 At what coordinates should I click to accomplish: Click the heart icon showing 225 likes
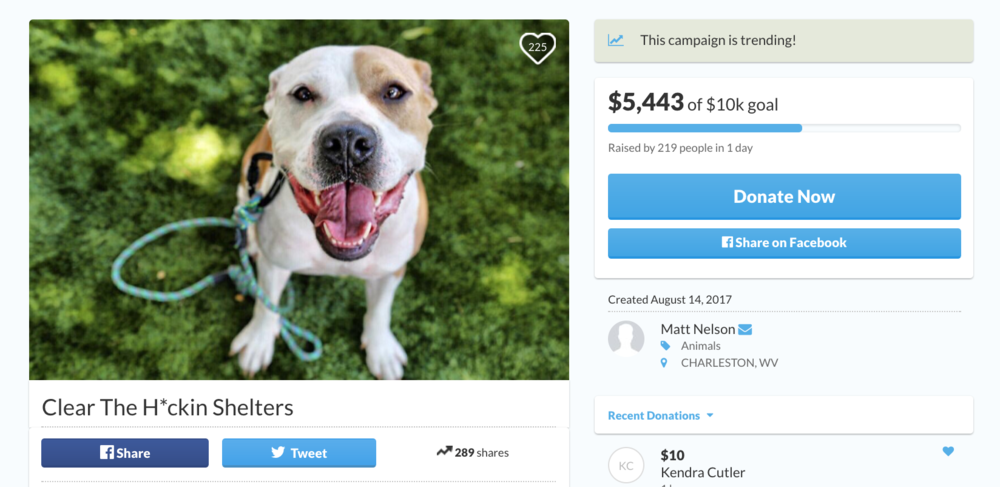click(537, 47)
